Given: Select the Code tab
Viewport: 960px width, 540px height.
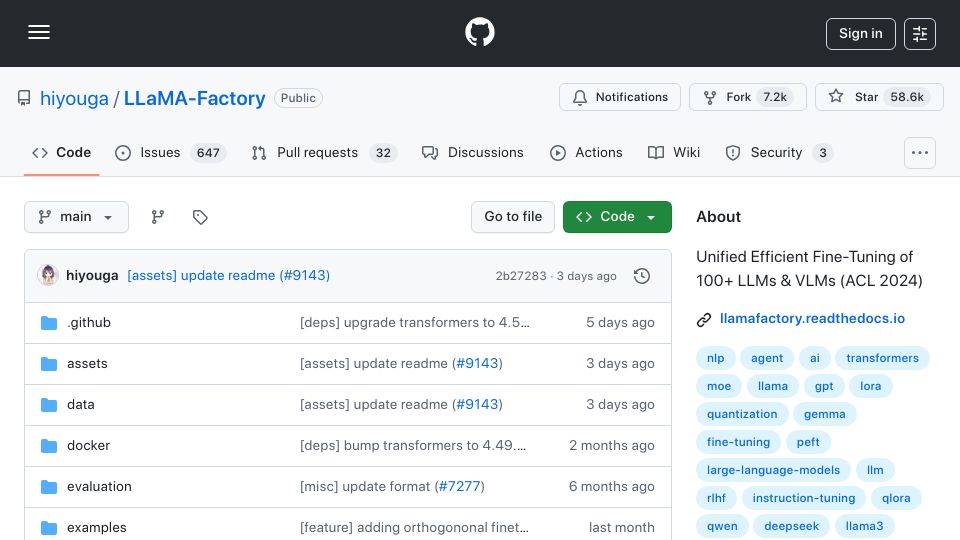Looking at the screenshot, I should [x=61, y=152].
